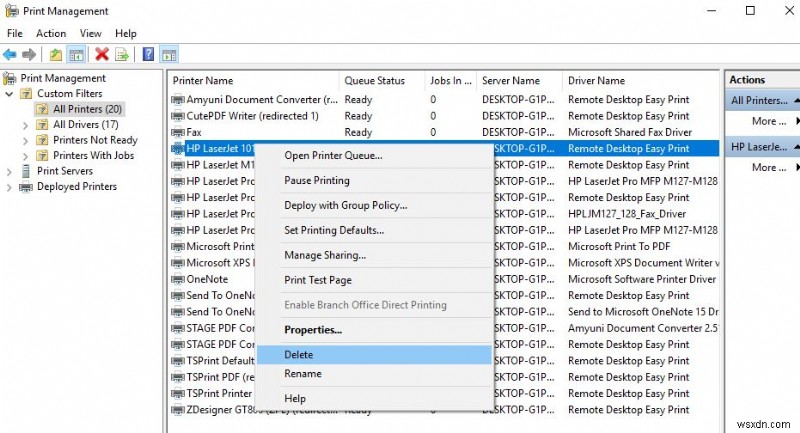Open the View menu

point(90,34)
